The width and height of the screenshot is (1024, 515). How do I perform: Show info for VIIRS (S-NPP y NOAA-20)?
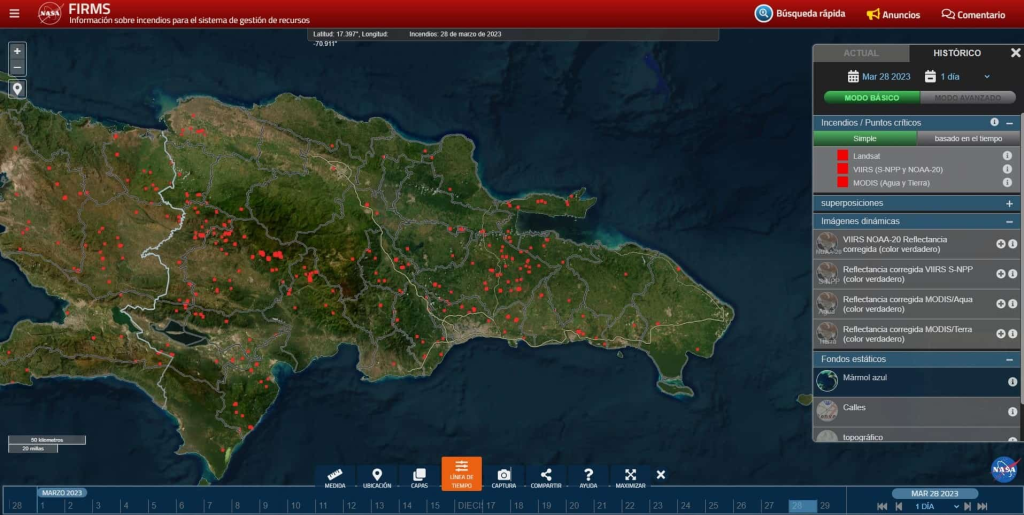click(1007, 168)
